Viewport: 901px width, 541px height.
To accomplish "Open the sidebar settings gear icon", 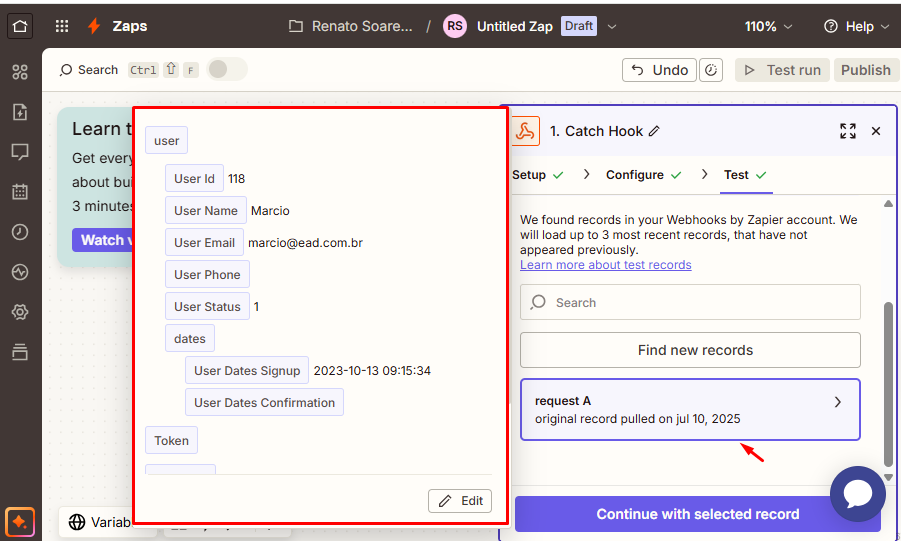I will [x=20, y=312].
